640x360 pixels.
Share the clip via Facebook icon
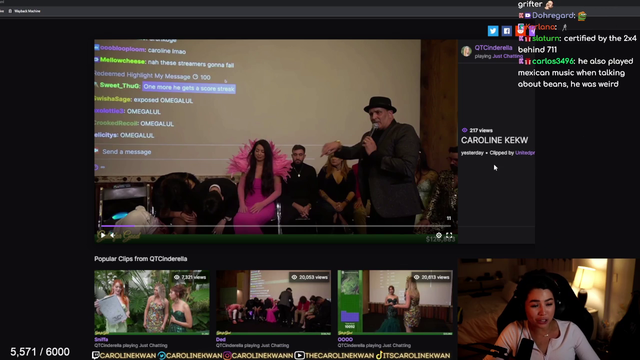[x=507, y=31]
